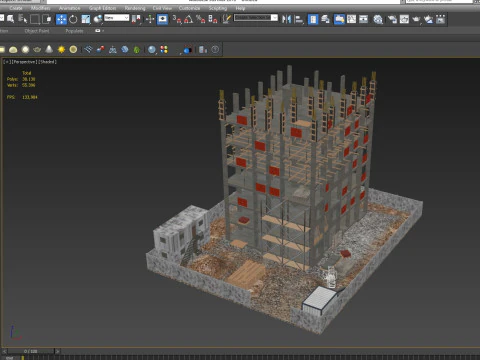
Task: Click the time slider showing 0 / 100
Action: point(31,351)
